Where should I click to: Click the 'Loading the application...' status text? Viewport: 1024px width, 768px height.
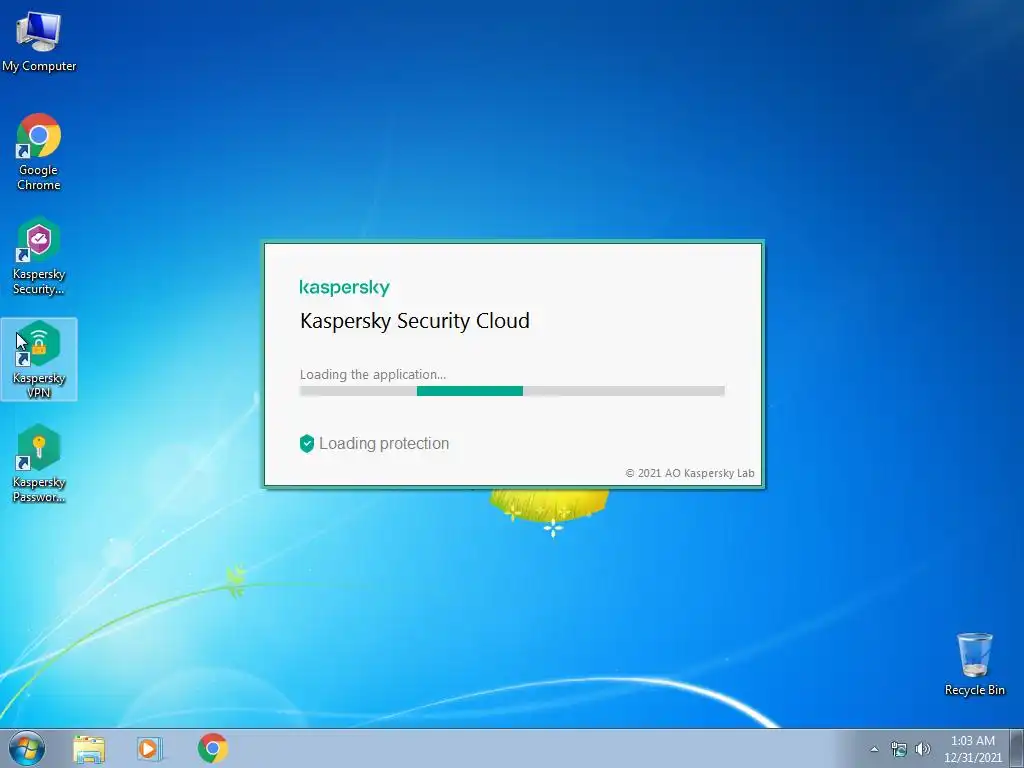(373, 374)
